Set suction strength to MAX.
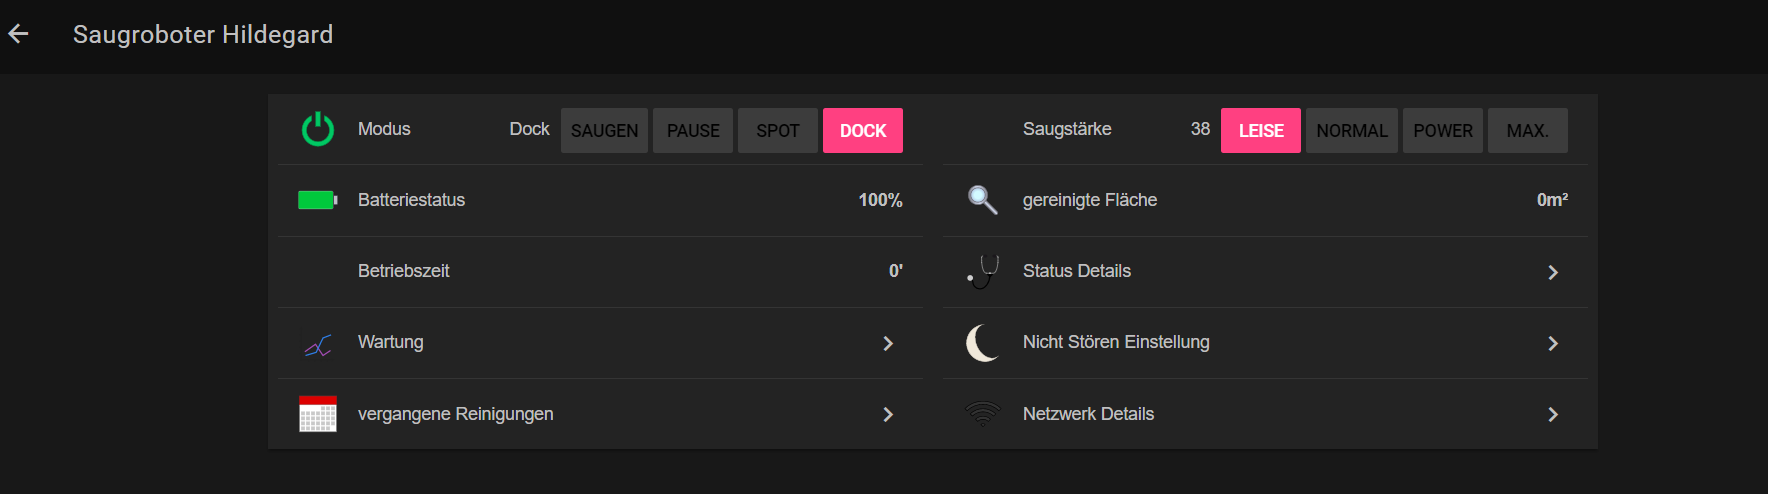 point(1527,131)
